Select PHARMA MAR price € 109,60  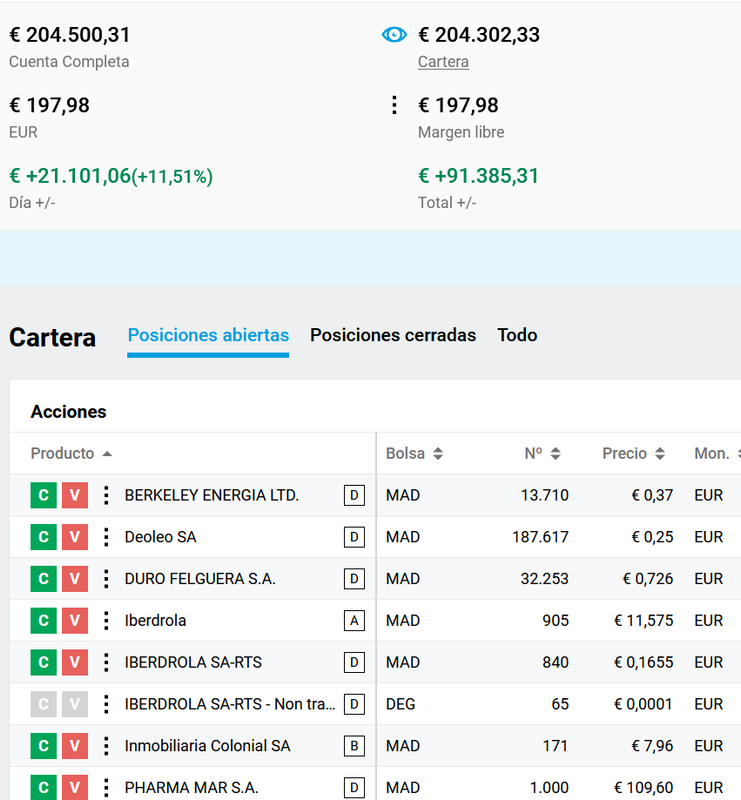coord(644,788)
